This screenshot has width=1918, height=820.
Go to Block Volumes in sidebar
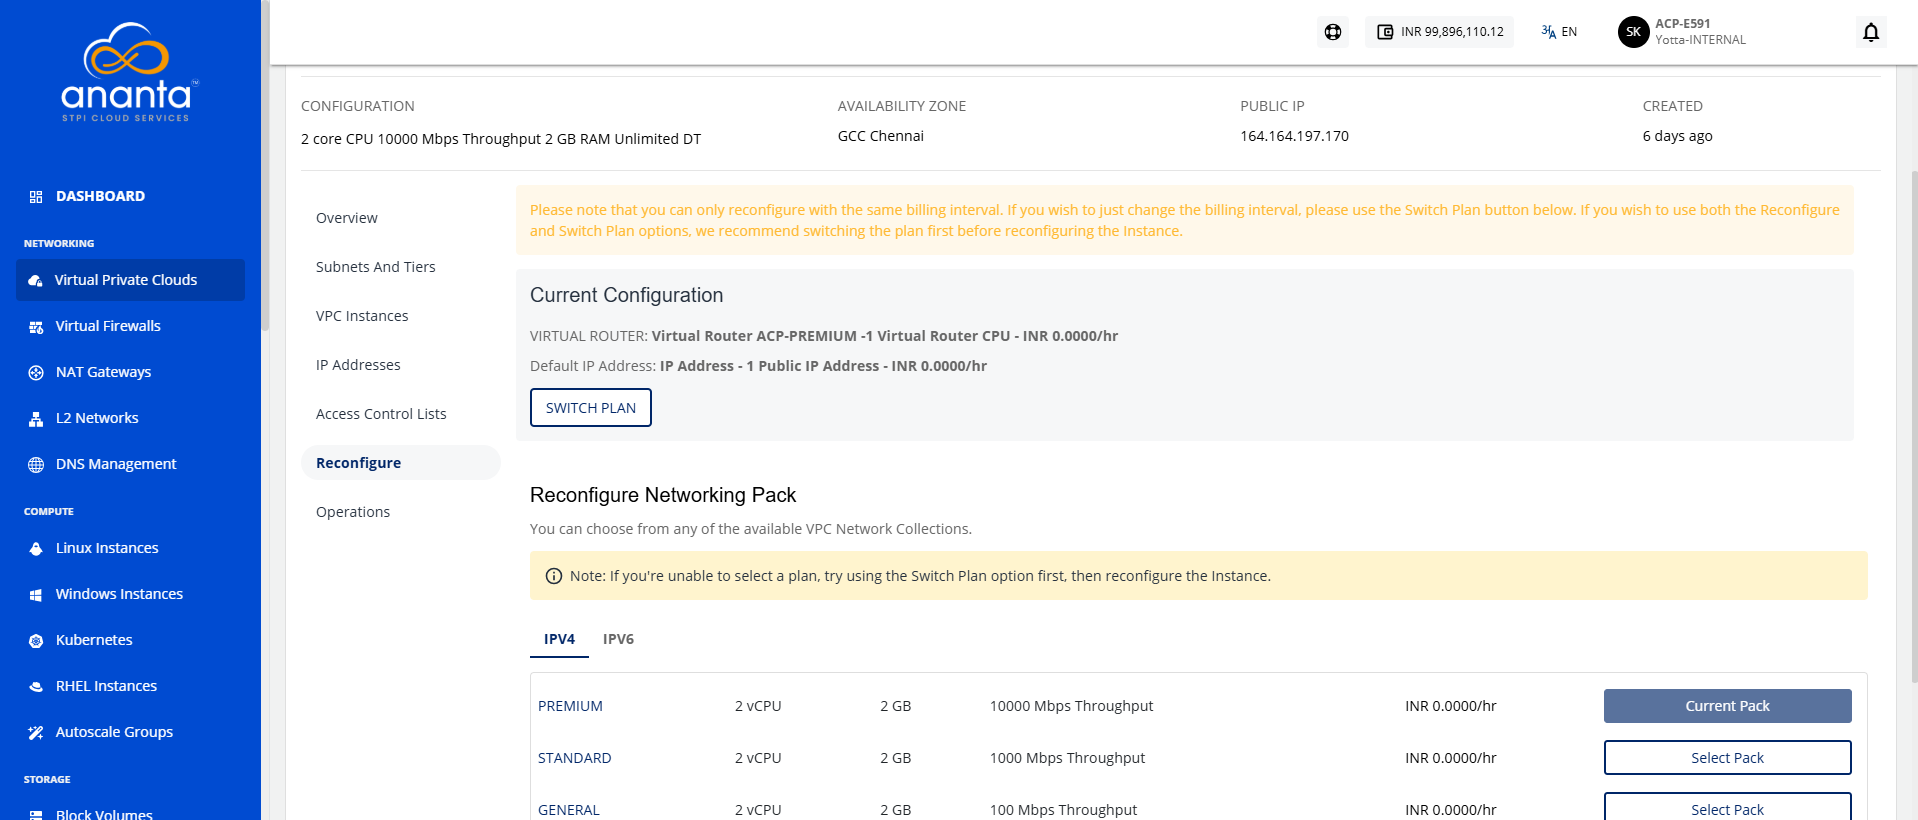coord(104,814)
